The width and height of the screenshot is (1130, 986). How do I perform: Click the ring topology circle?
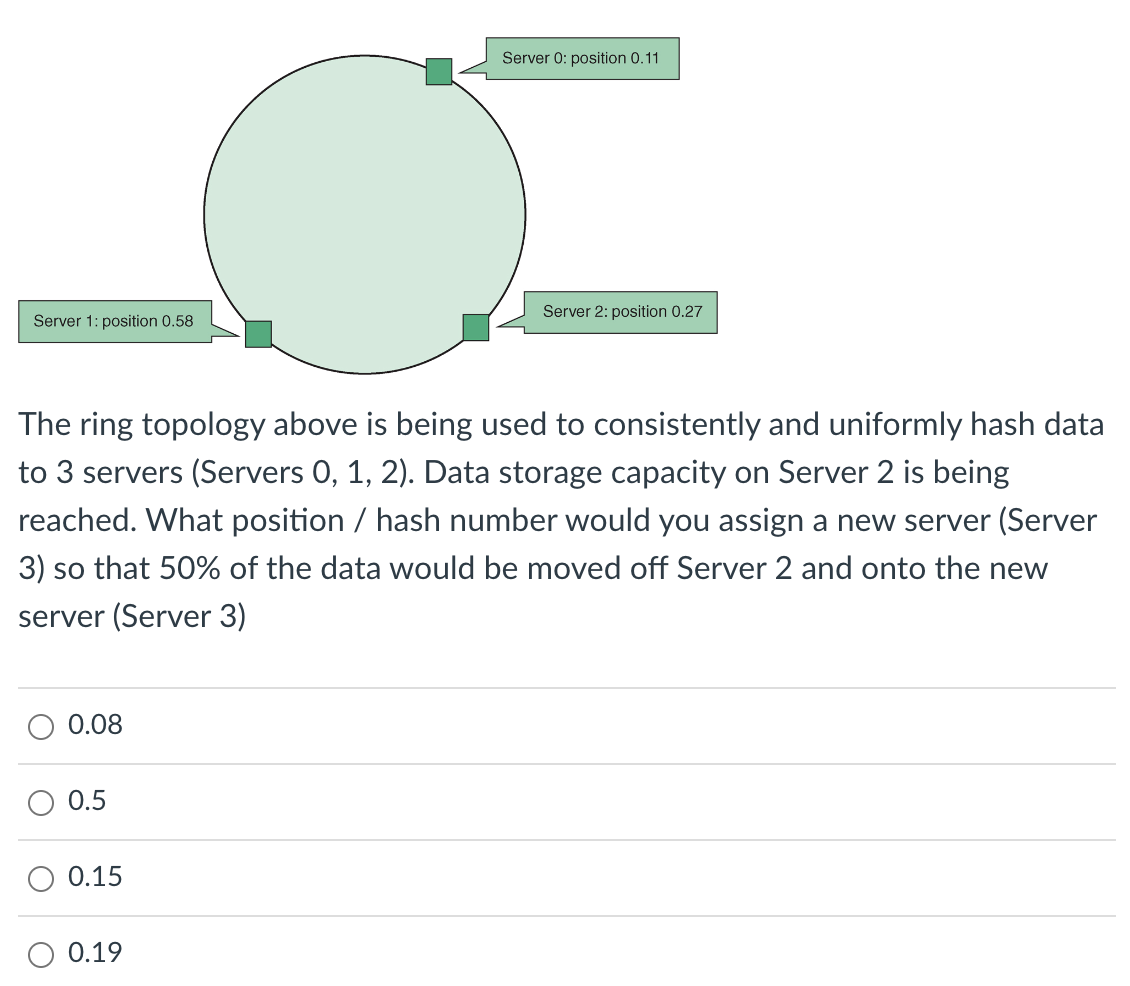coord(365,215)
